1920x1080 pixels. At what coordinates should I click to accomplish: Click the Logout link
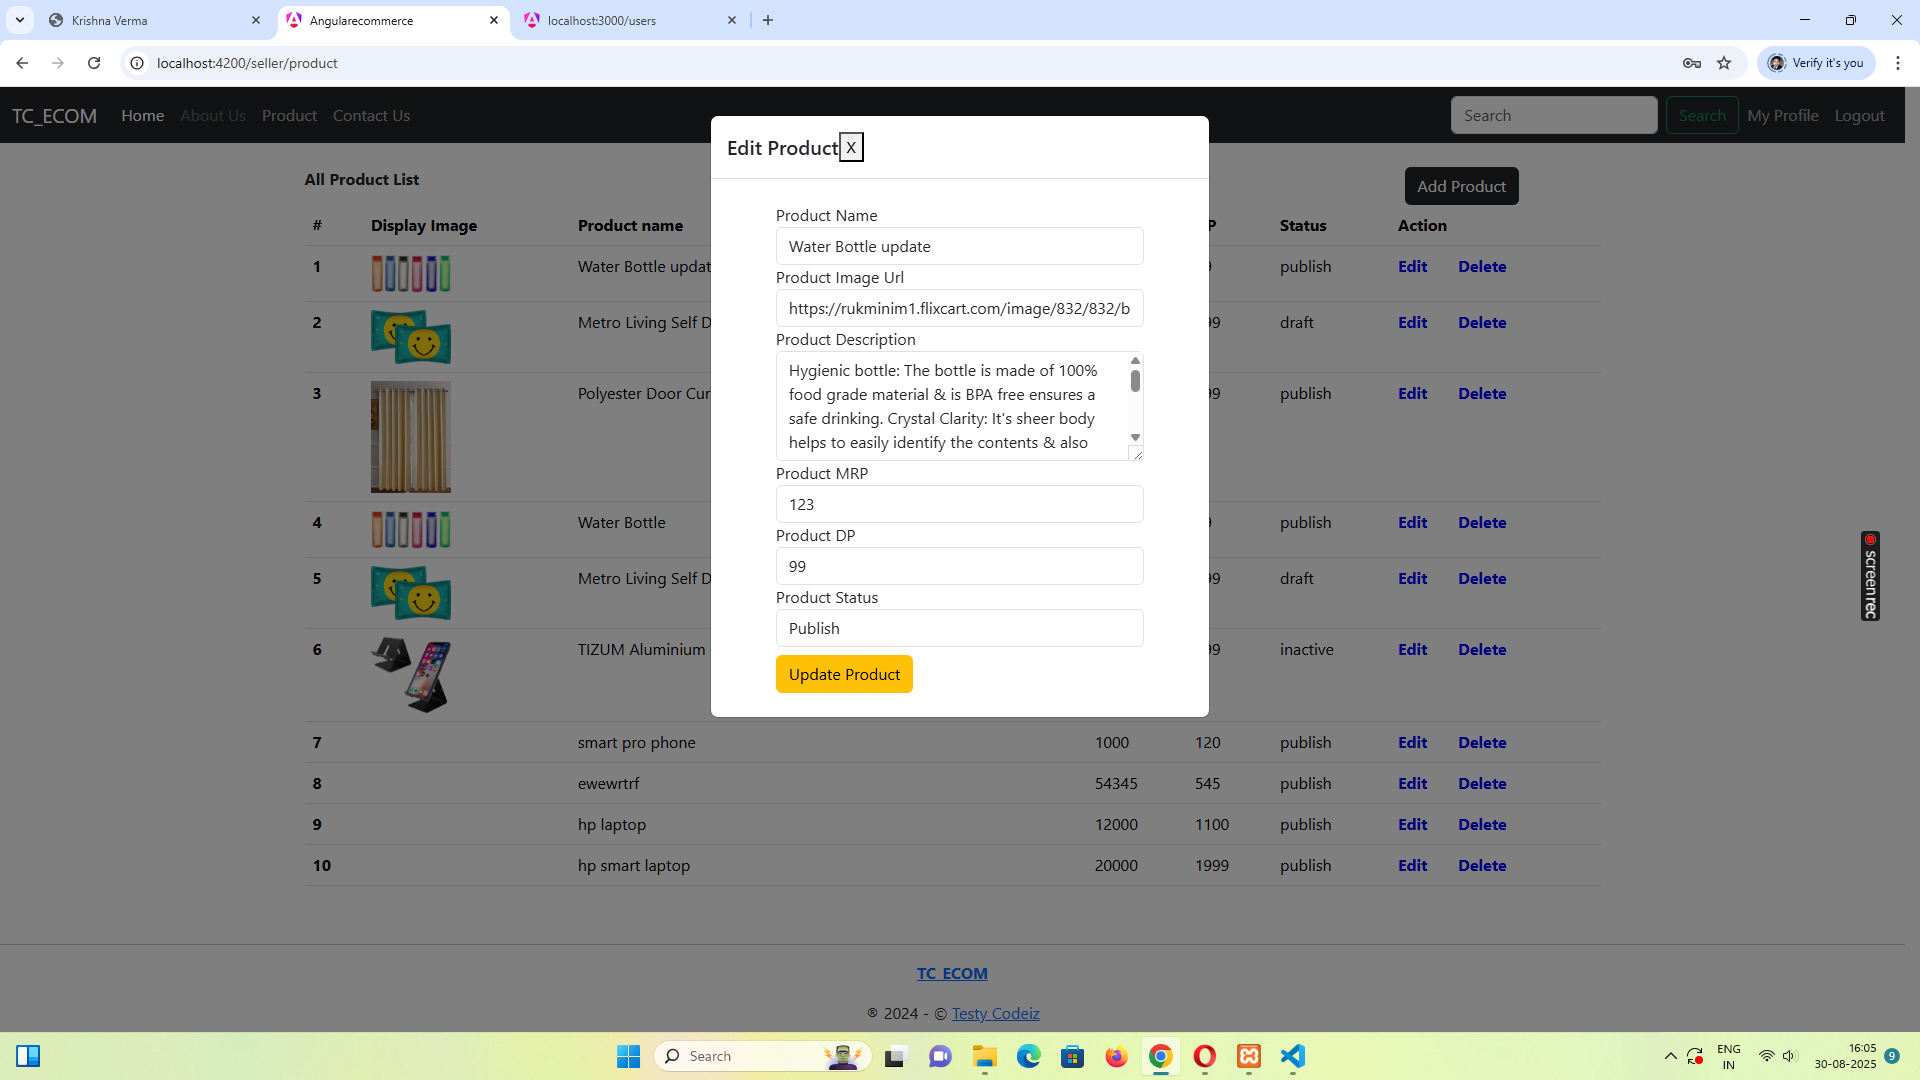tap(1859, 115)
